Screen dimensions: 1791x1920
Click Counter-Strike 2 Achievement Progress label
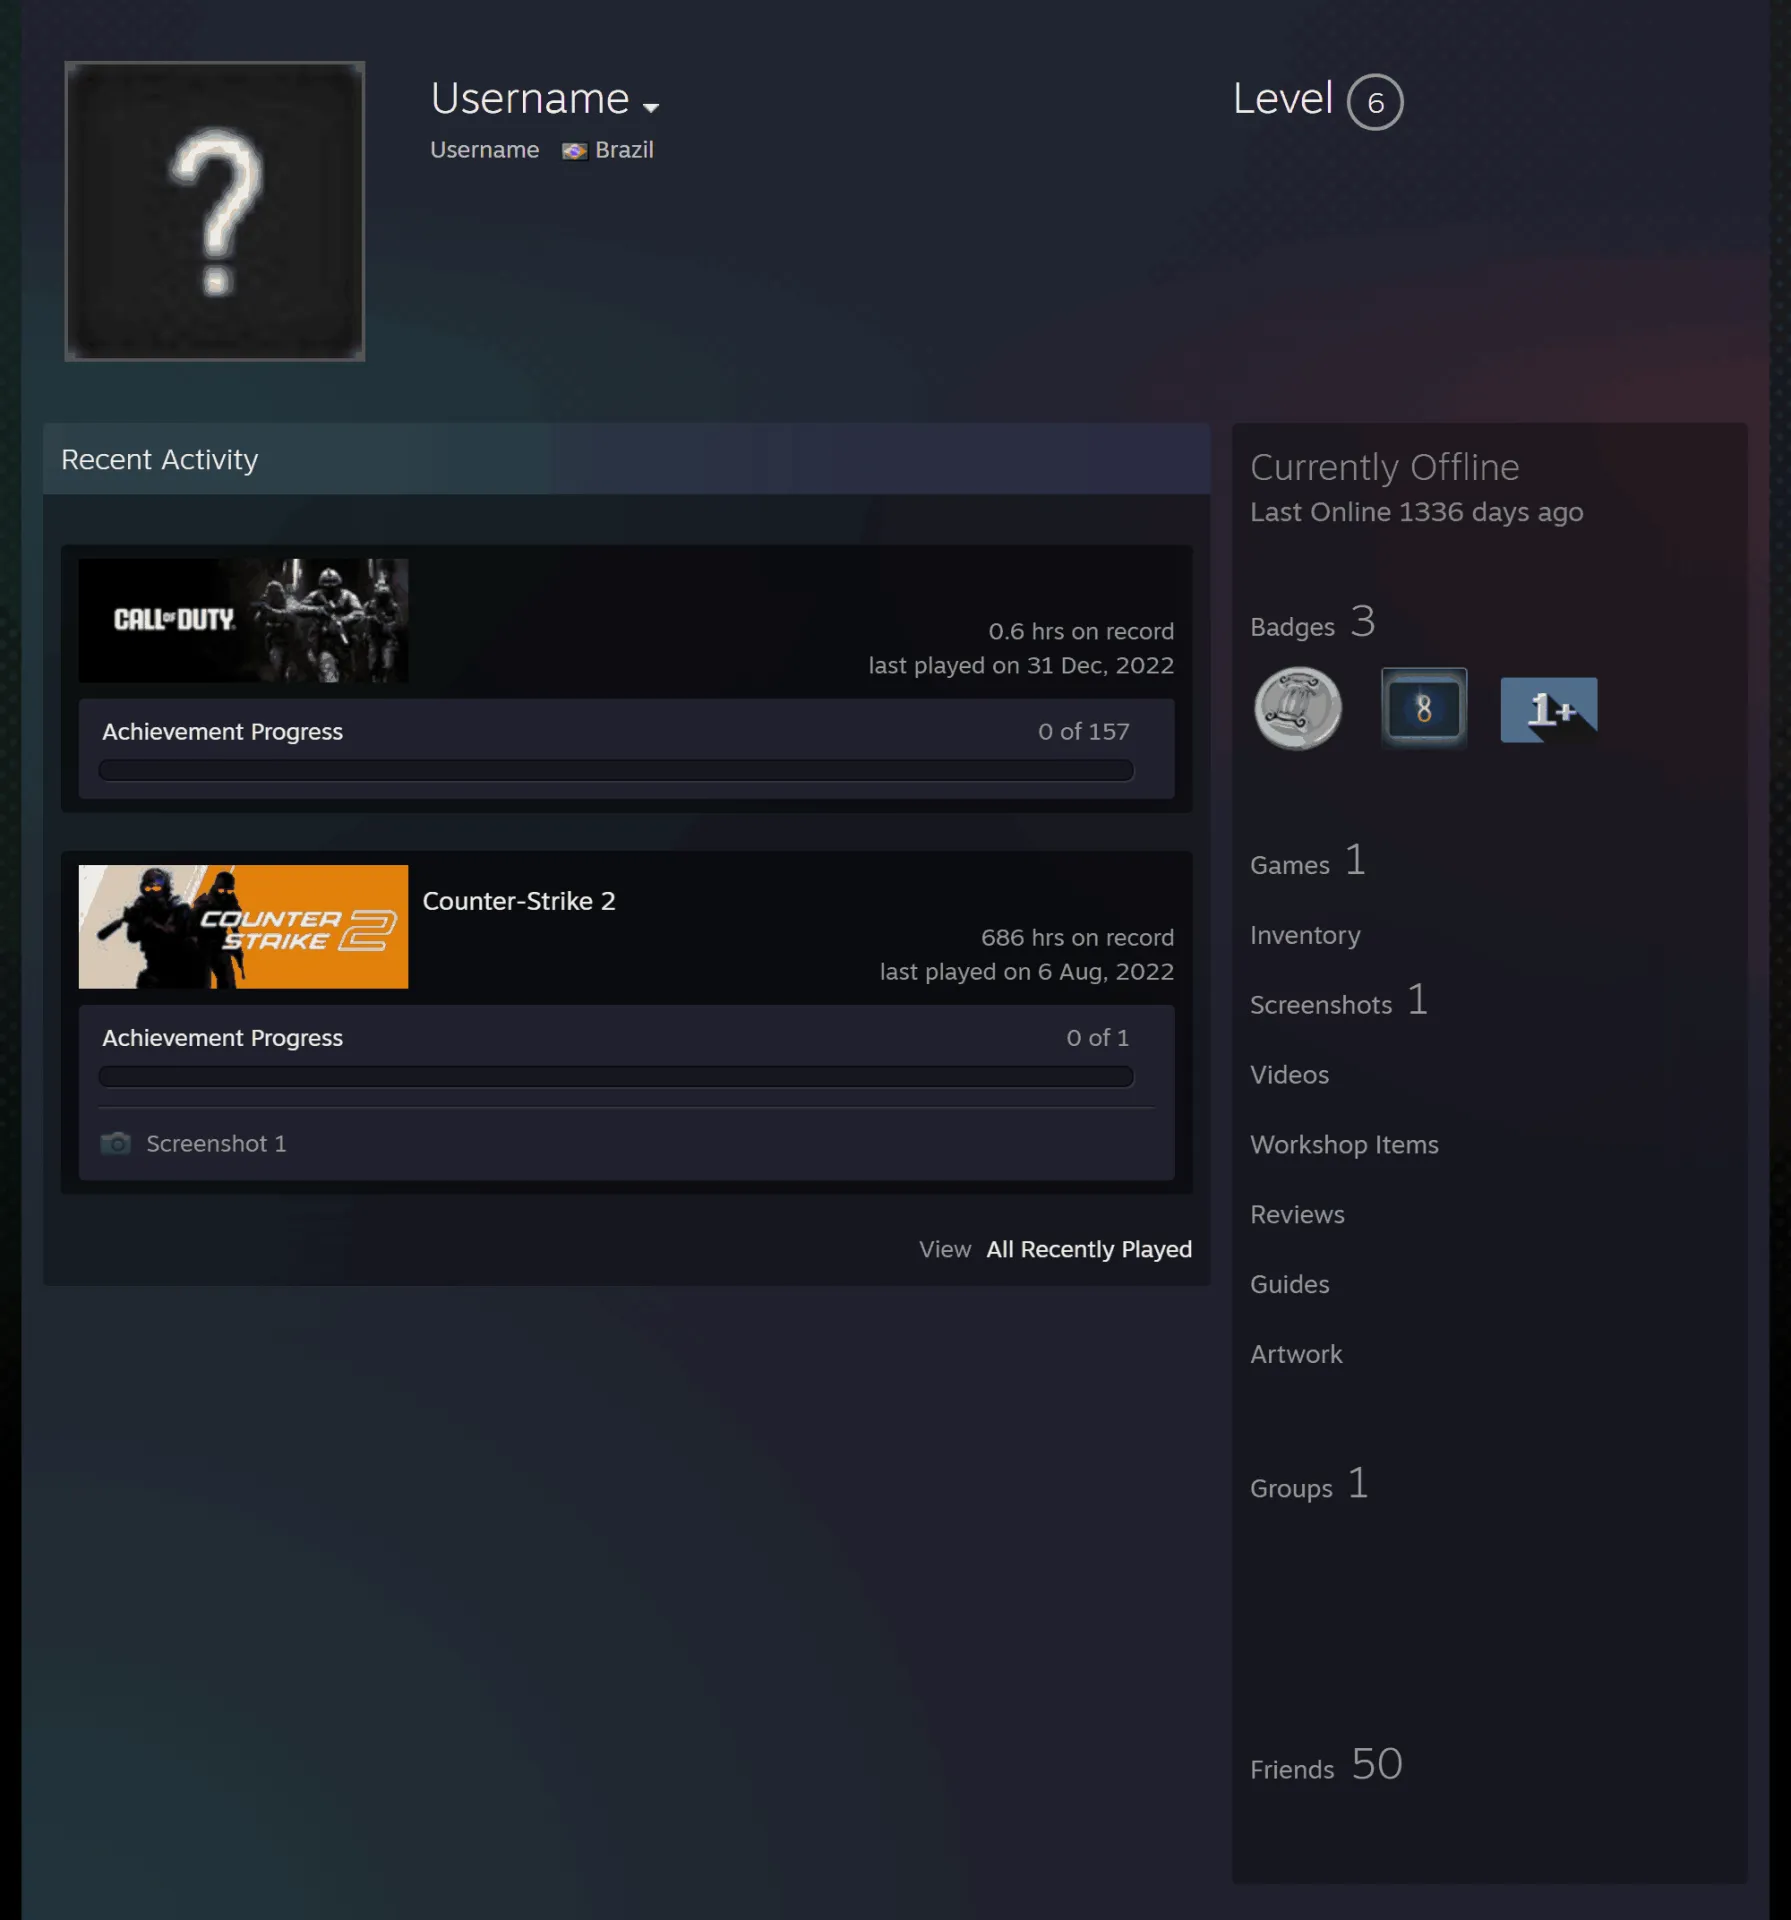222,1038
